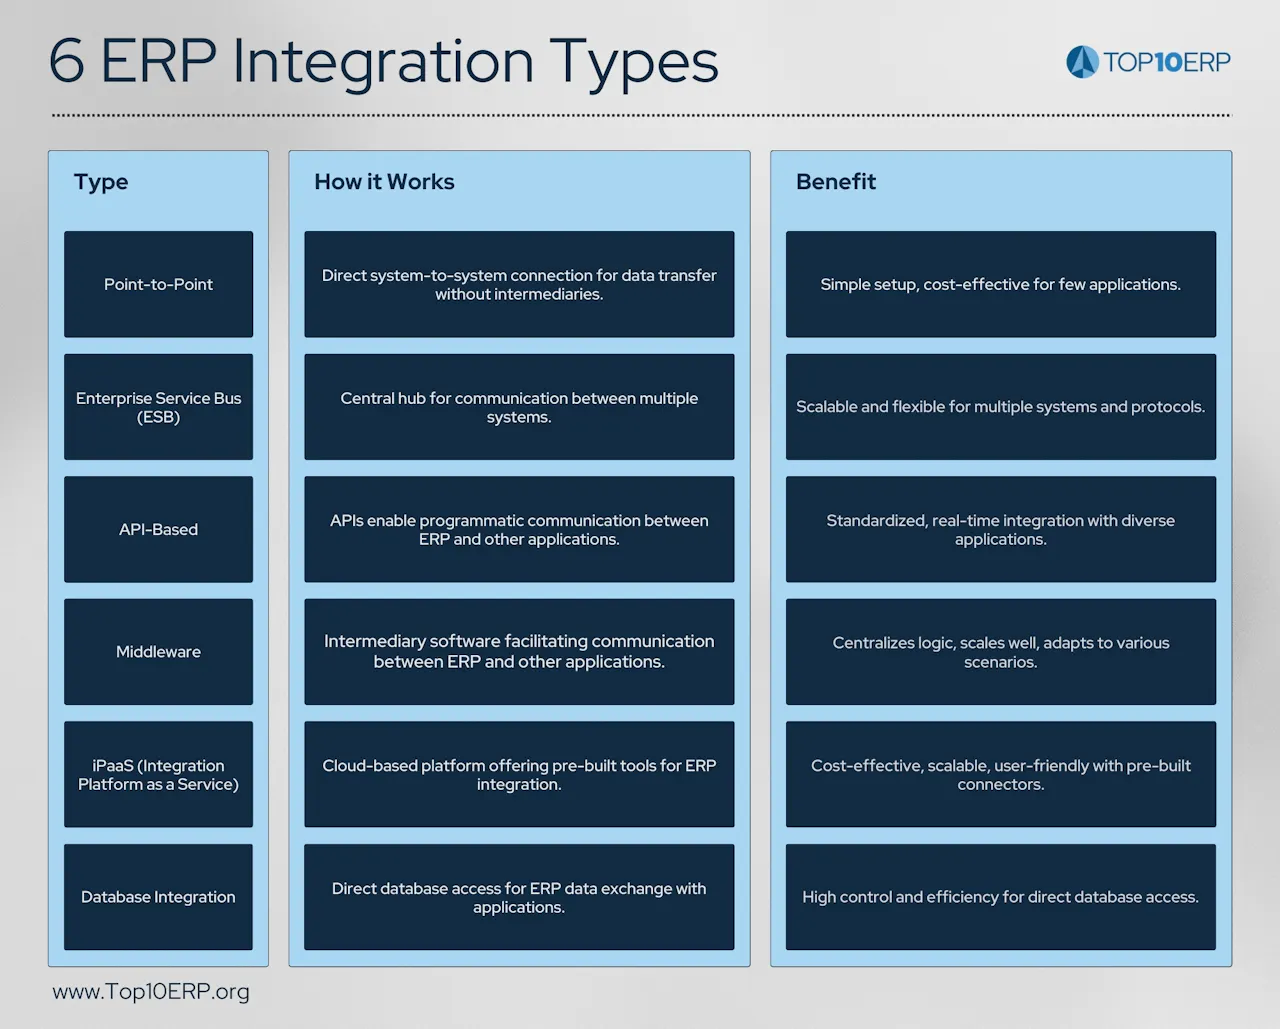Select the Benefit column header
1280x1029 pixels.
(836, 182)
